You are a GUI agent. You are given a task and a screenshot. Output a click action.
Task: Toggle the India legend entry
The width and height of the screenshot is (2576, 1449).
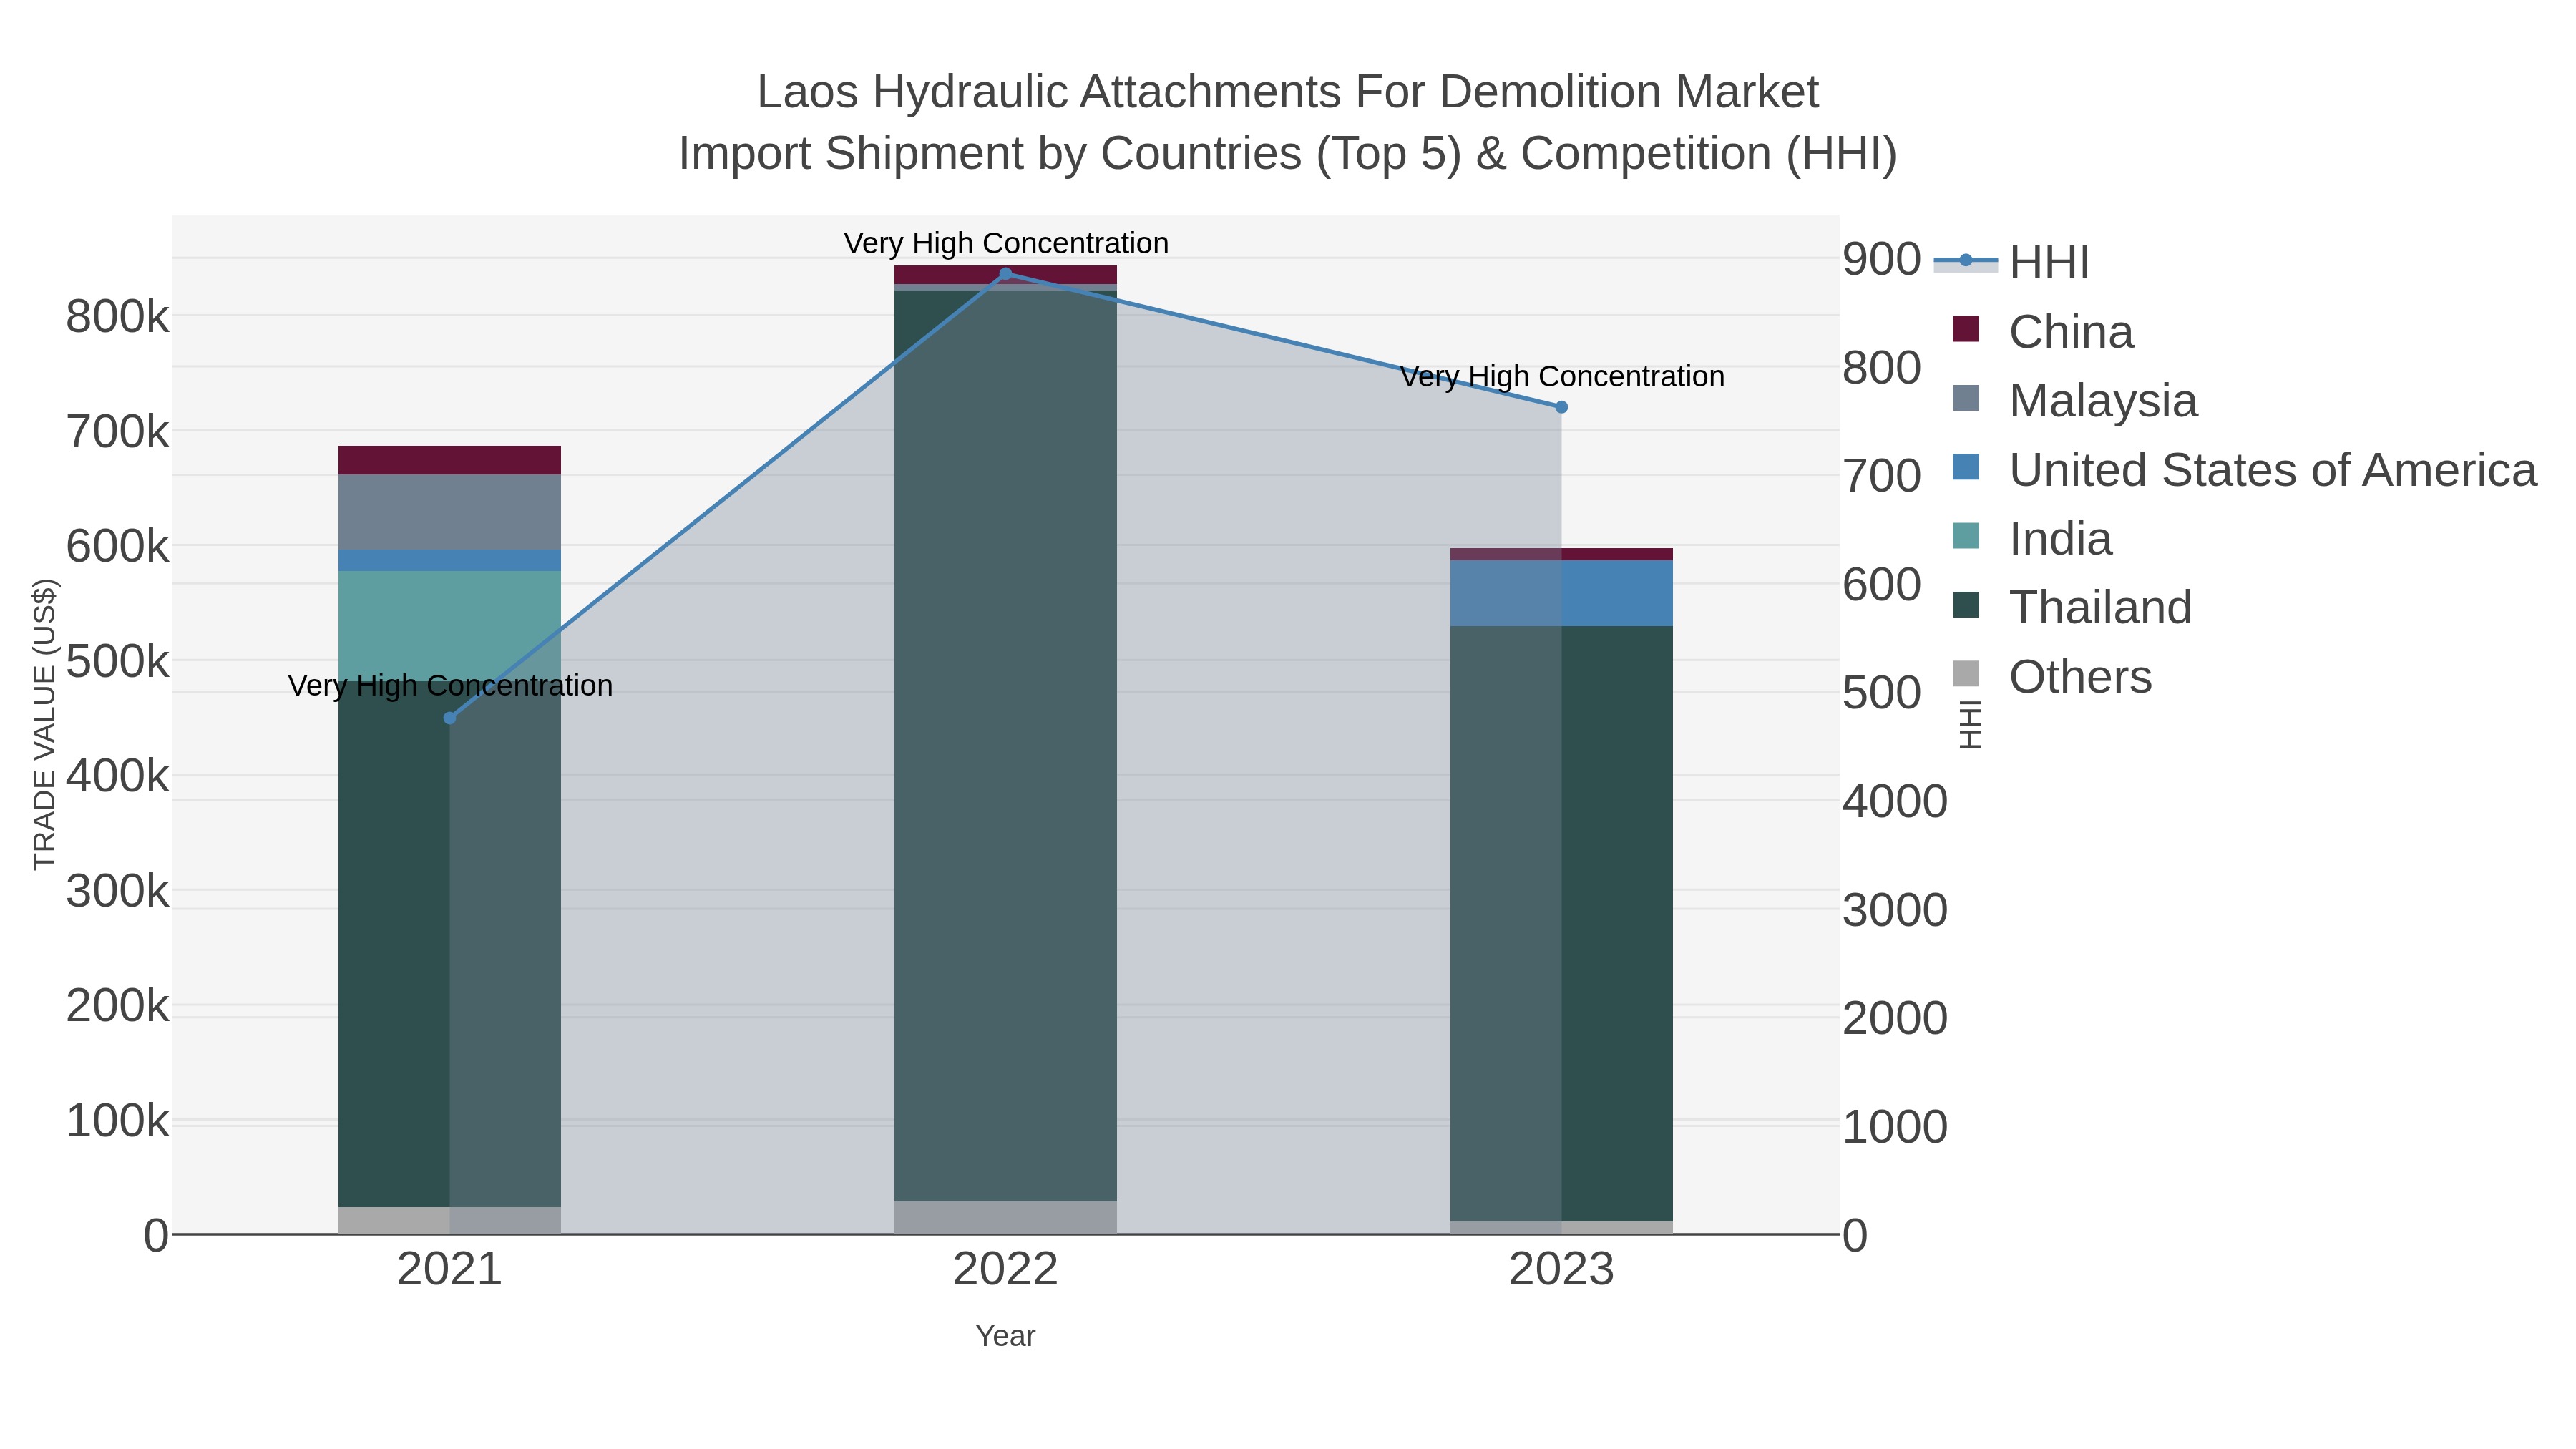[x=2032, y=538]
